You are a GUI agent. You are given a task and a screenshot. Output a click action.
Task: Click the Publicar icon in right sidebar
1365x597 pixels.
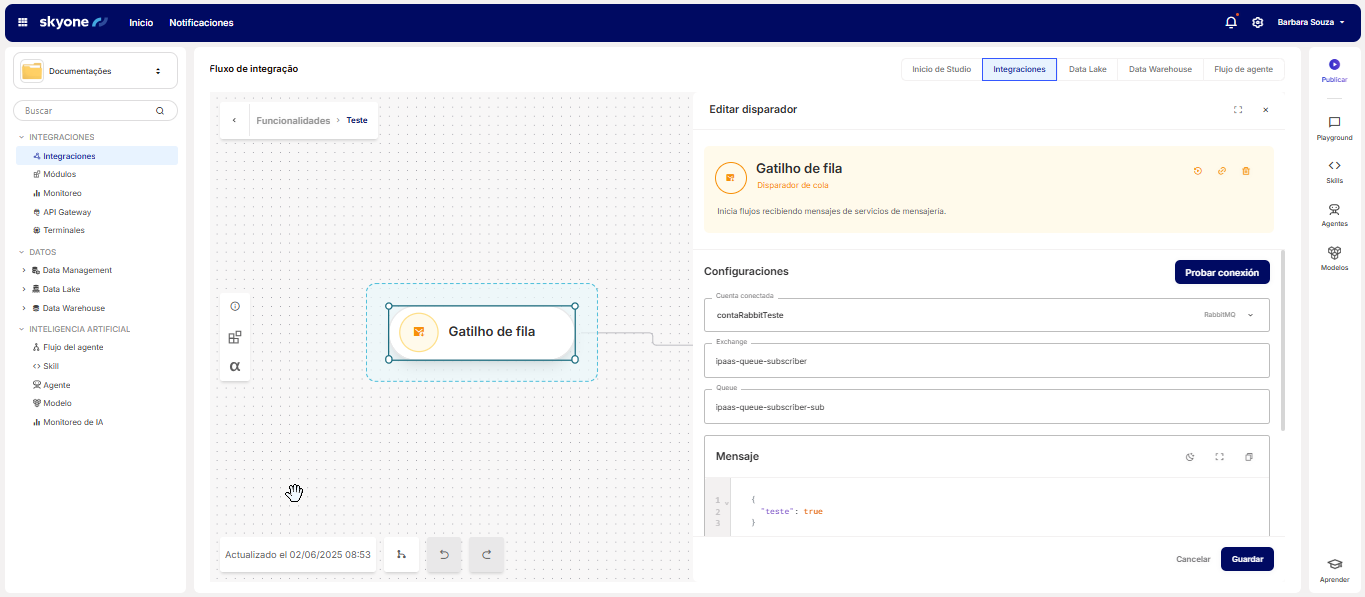click(x=1334, y=65)
